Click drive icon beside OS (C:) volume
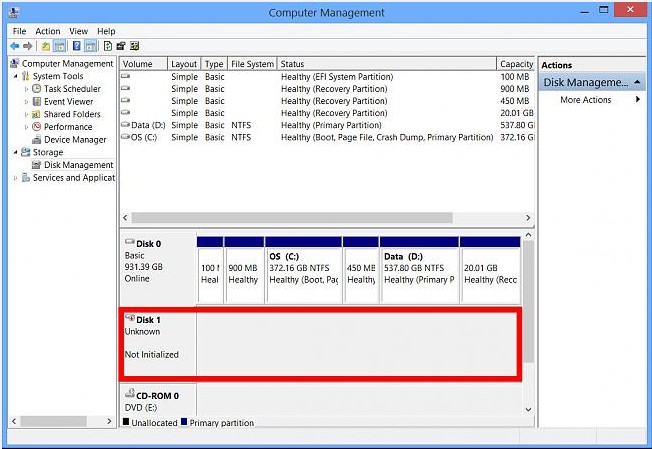 (x=126, y=136)
